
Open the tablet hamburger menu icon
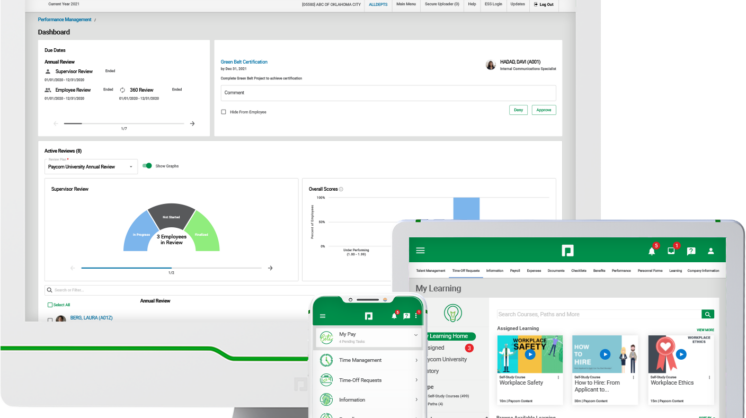click(420, 250)
